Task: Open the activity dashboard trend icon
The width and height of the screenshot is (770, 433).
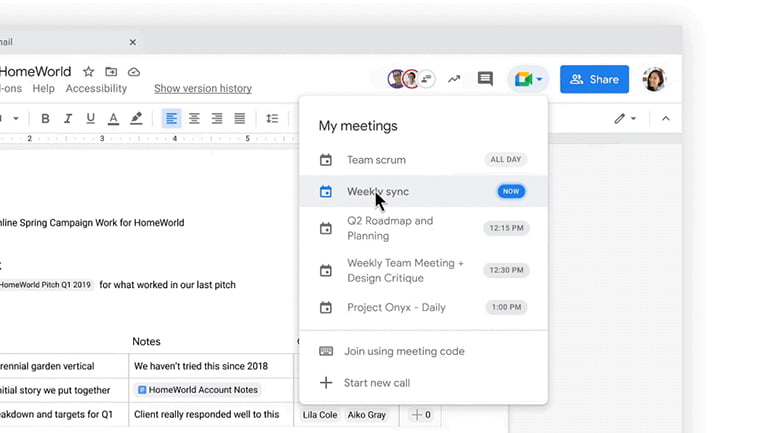Action: (454, 79)
